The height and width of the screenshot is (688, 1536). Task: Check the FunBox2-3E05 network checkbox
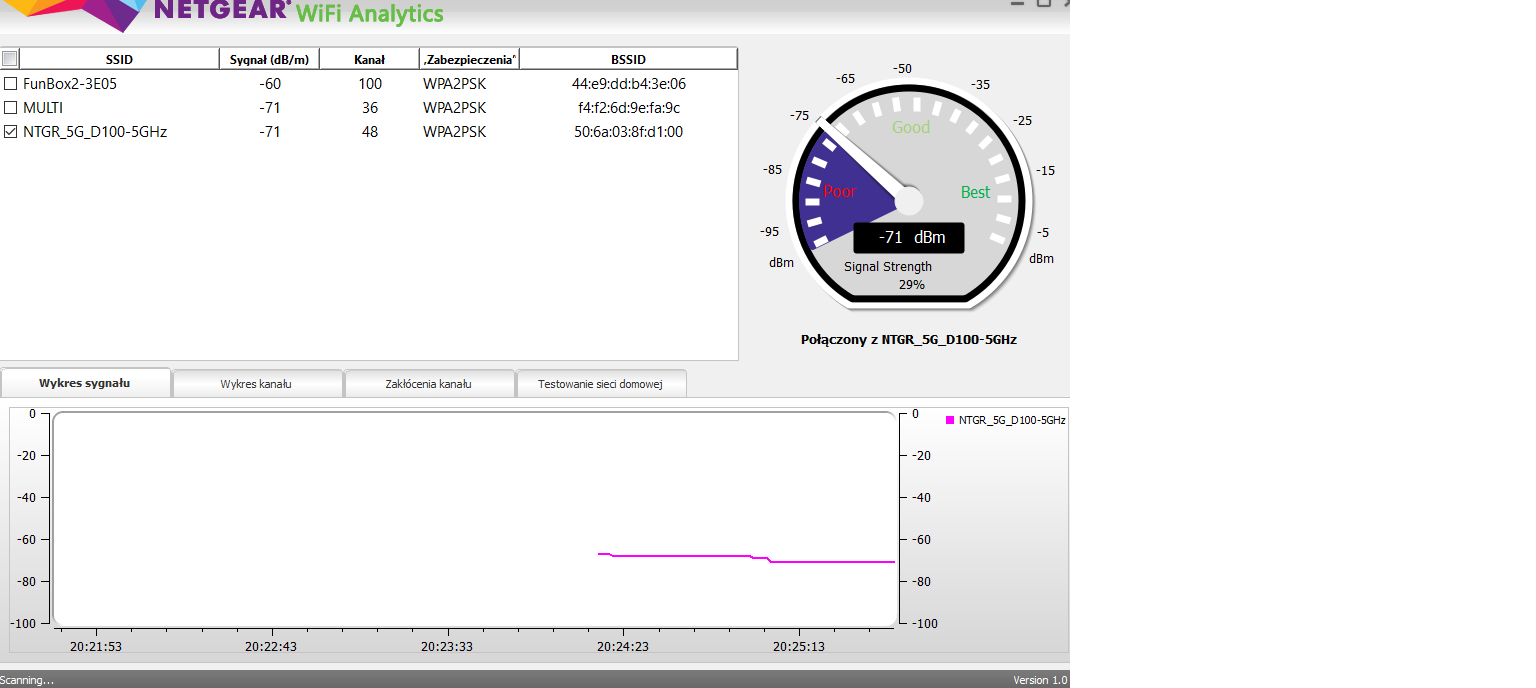click(x=11, y=84)
